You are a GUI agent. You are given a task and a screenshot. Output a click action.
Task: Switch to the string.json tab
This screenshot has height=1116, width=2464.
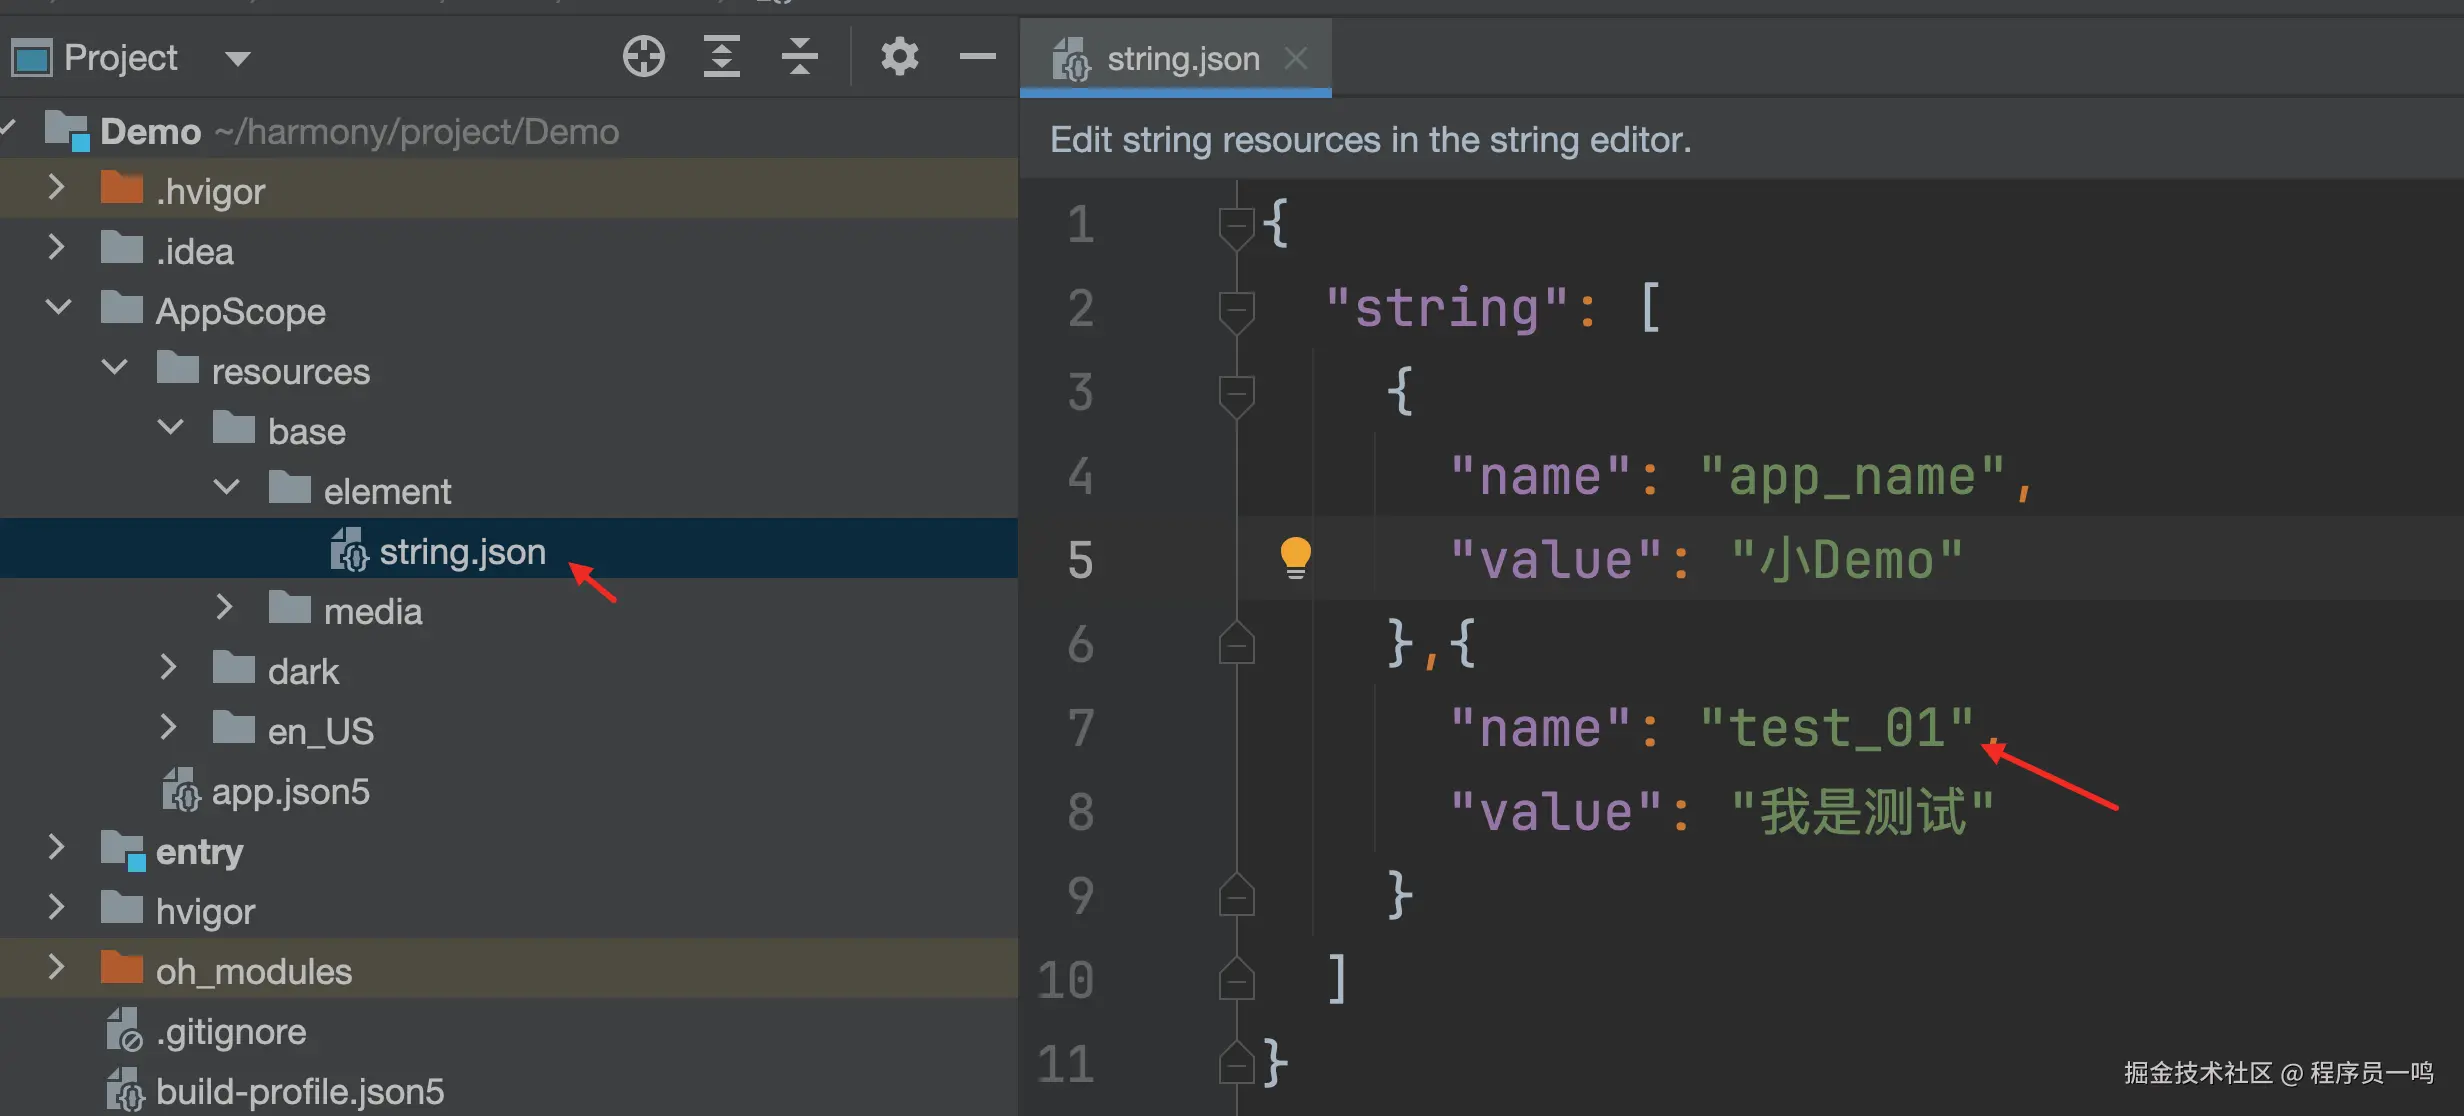click(x=1182, y=59)
